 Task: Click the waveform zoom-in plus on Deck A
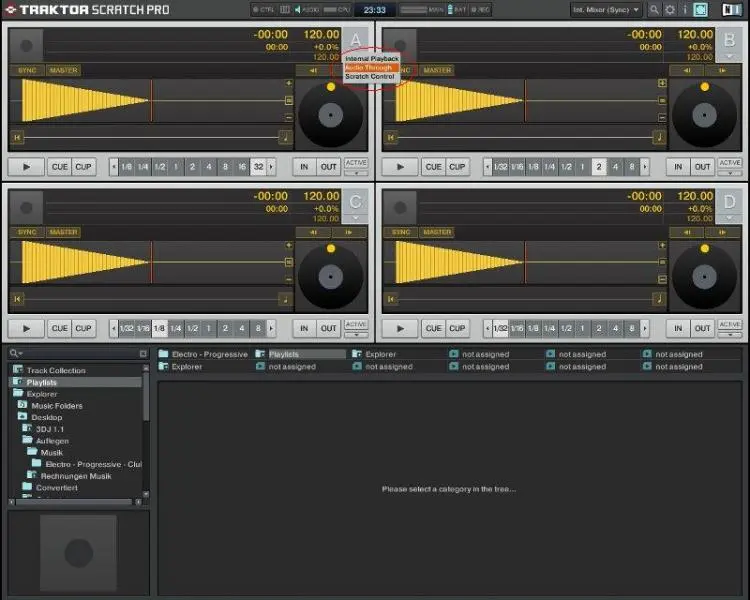289,82
